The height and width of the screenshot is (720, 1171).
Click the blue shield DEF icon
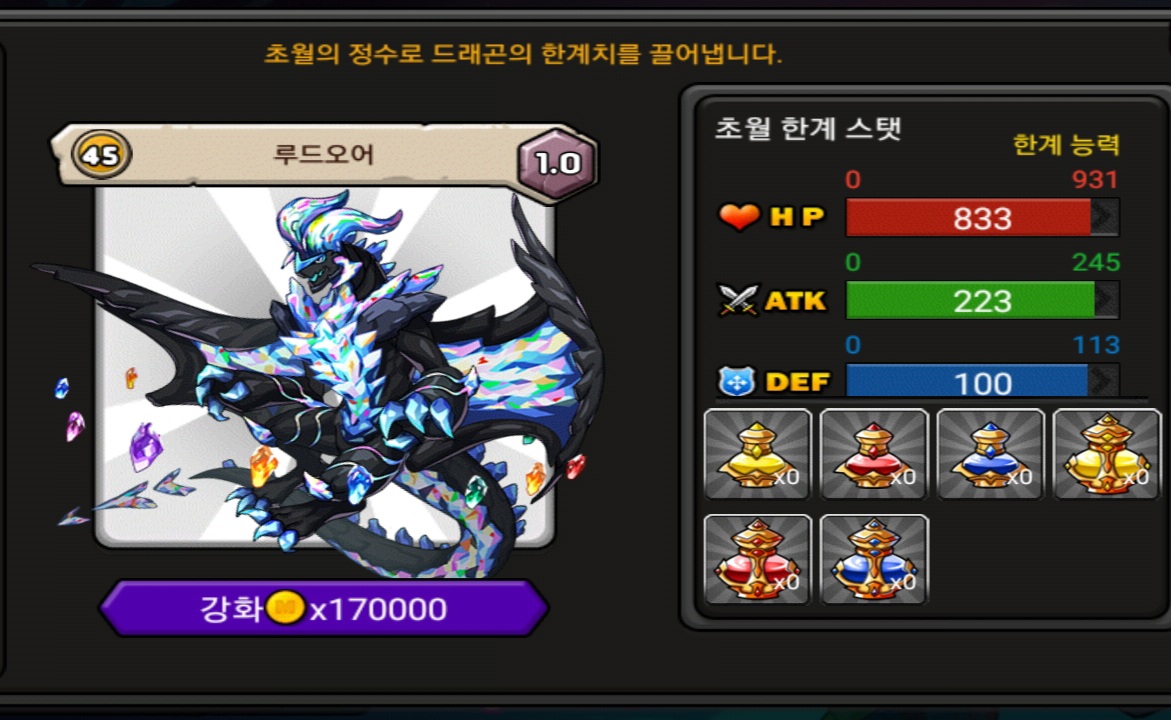pos(736,382)
